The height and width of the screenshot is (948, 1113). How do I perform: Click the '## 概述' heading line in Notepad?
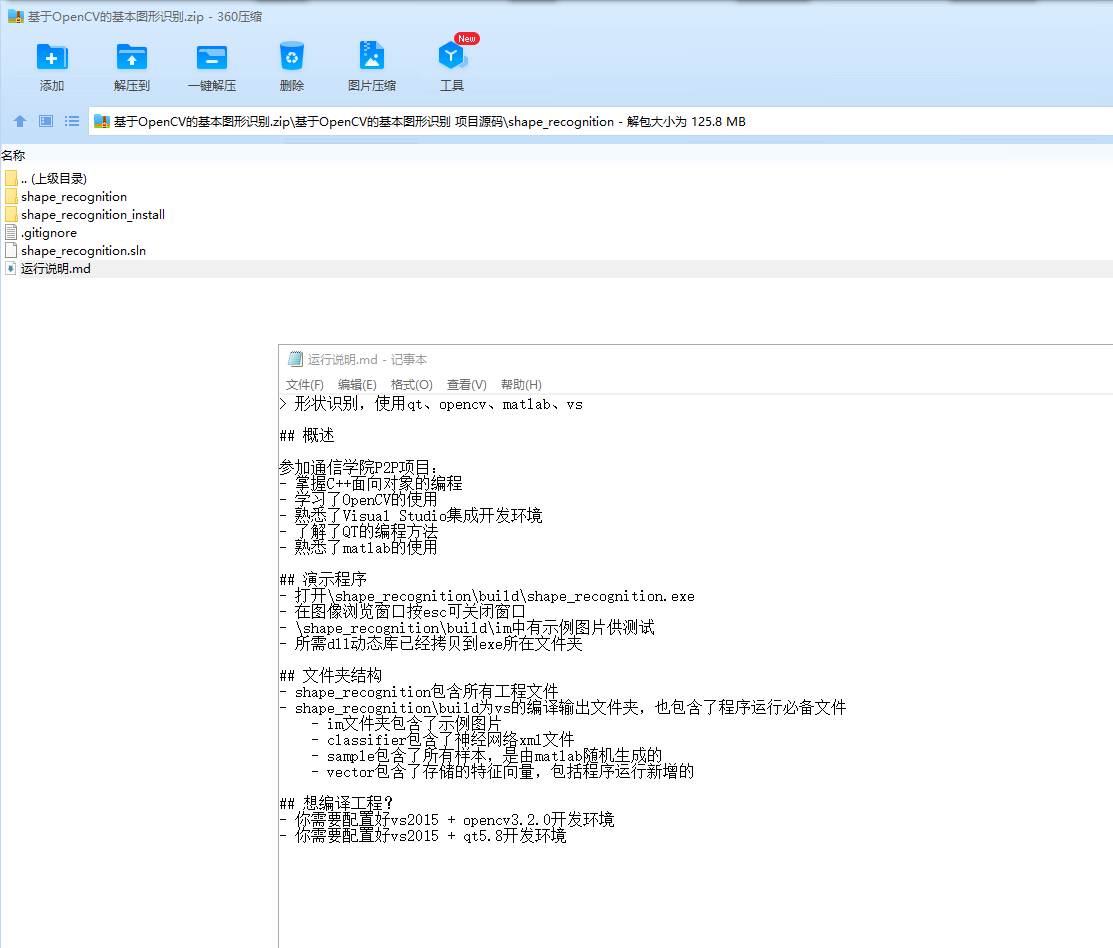307,435
